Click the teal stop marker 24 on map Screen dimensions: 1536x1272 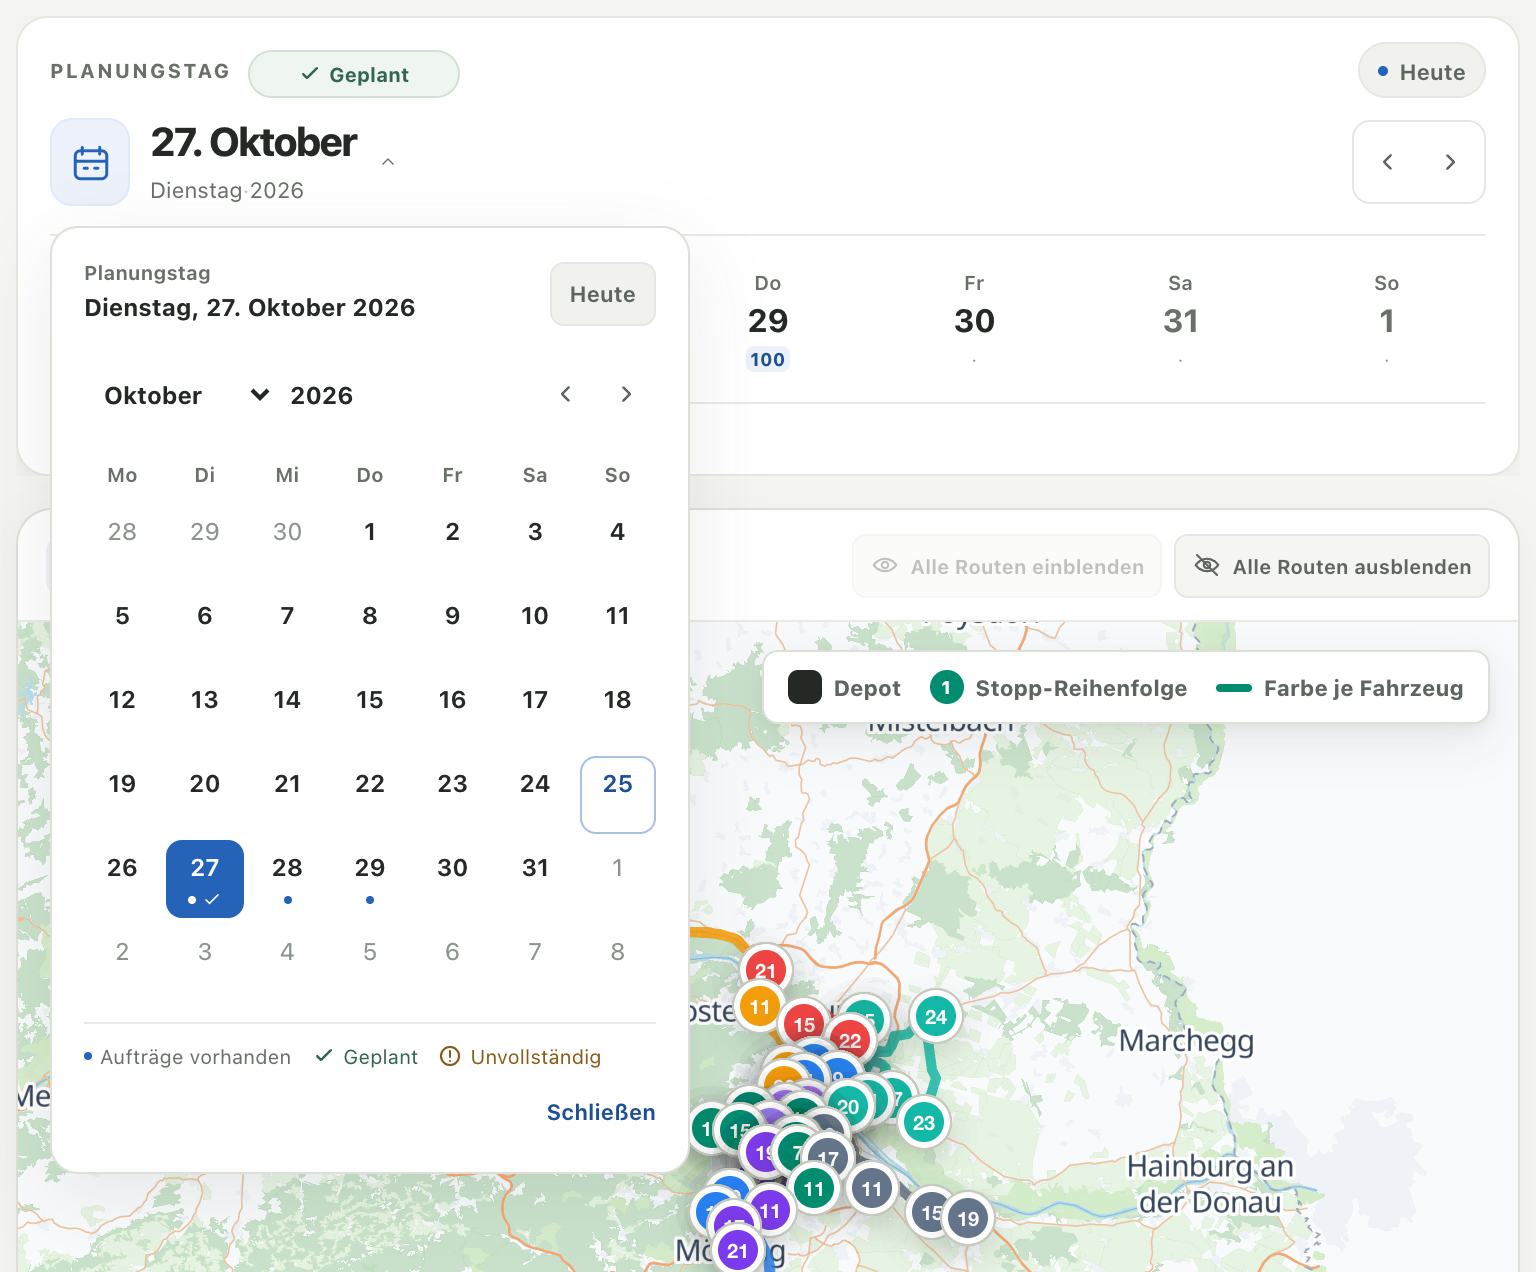(x=935, y=1017)
